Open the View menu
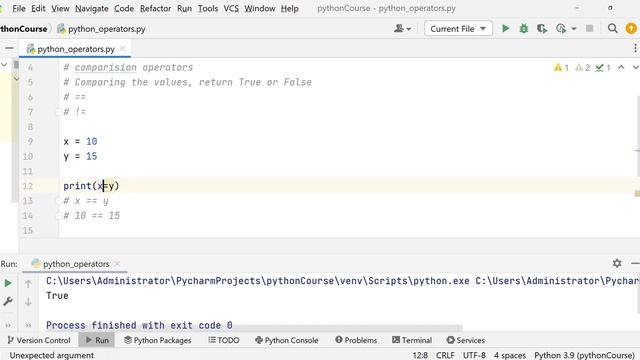The width and height of the screenshot is (640, 360). point(60,9)
